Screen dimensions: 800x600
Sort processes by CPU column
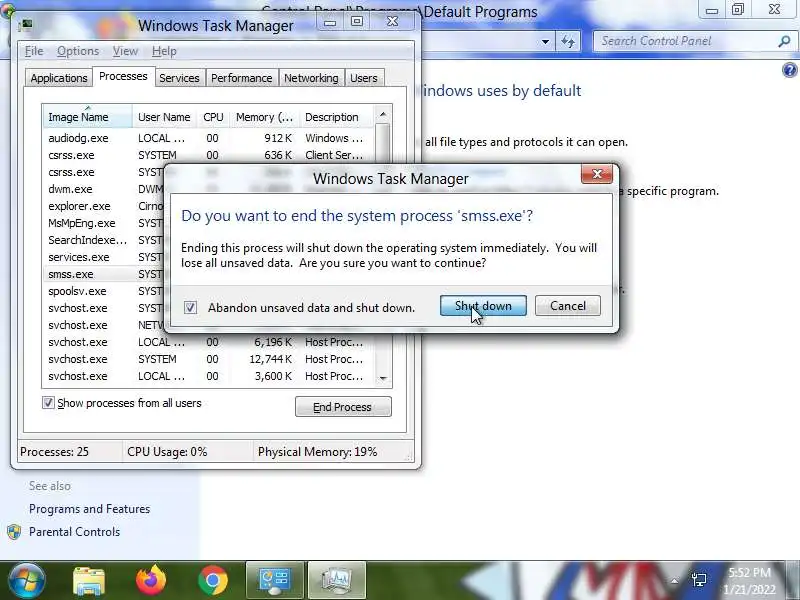[x=213, y=117]
